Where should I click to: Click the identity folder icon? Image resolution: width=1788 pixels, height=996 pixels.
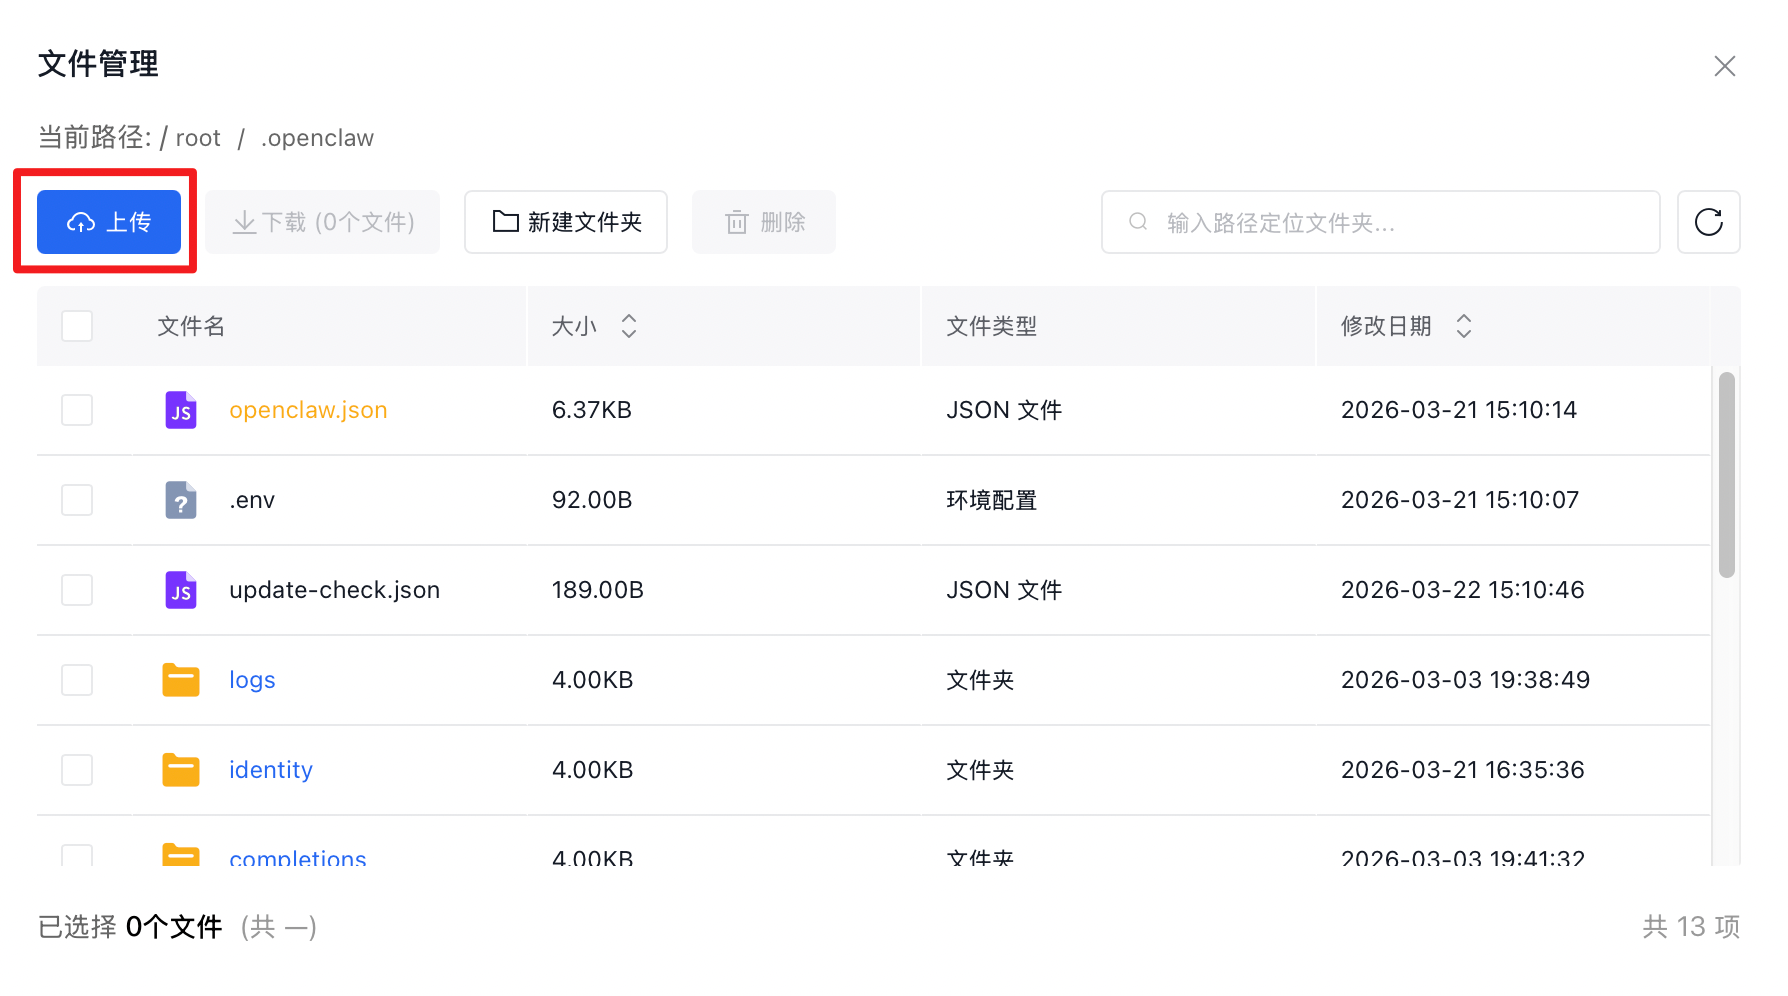[x=180, y=770]
